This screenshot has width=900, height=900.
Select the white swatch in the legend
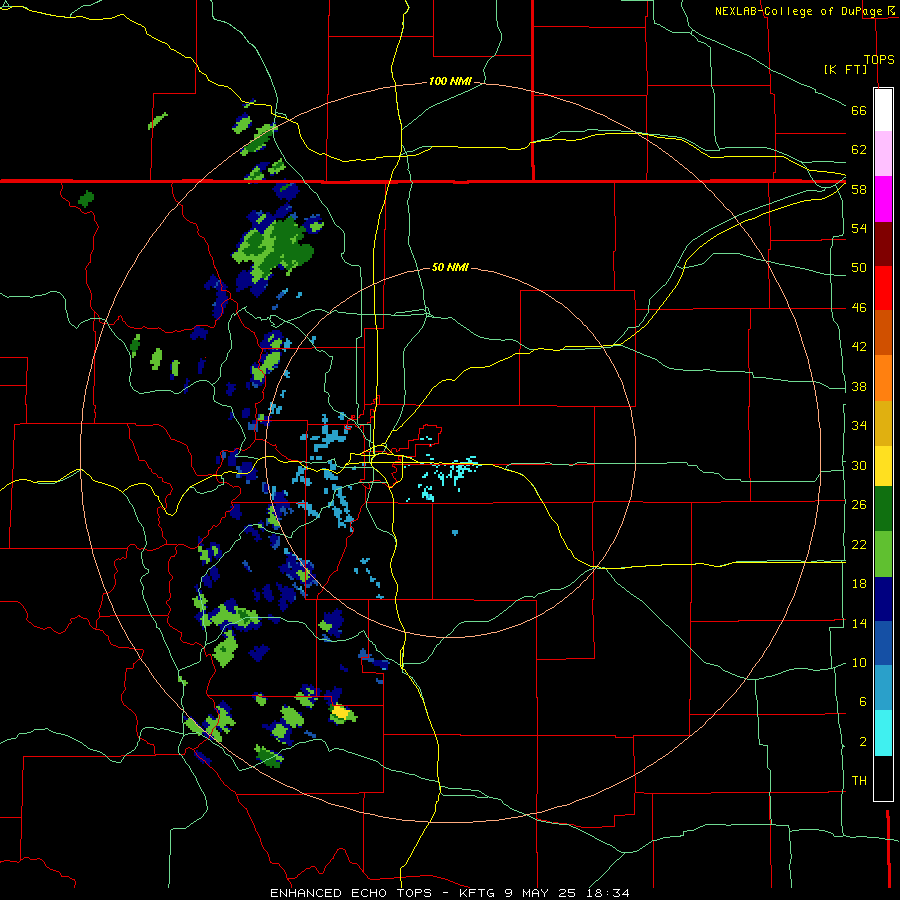(883, 110)
